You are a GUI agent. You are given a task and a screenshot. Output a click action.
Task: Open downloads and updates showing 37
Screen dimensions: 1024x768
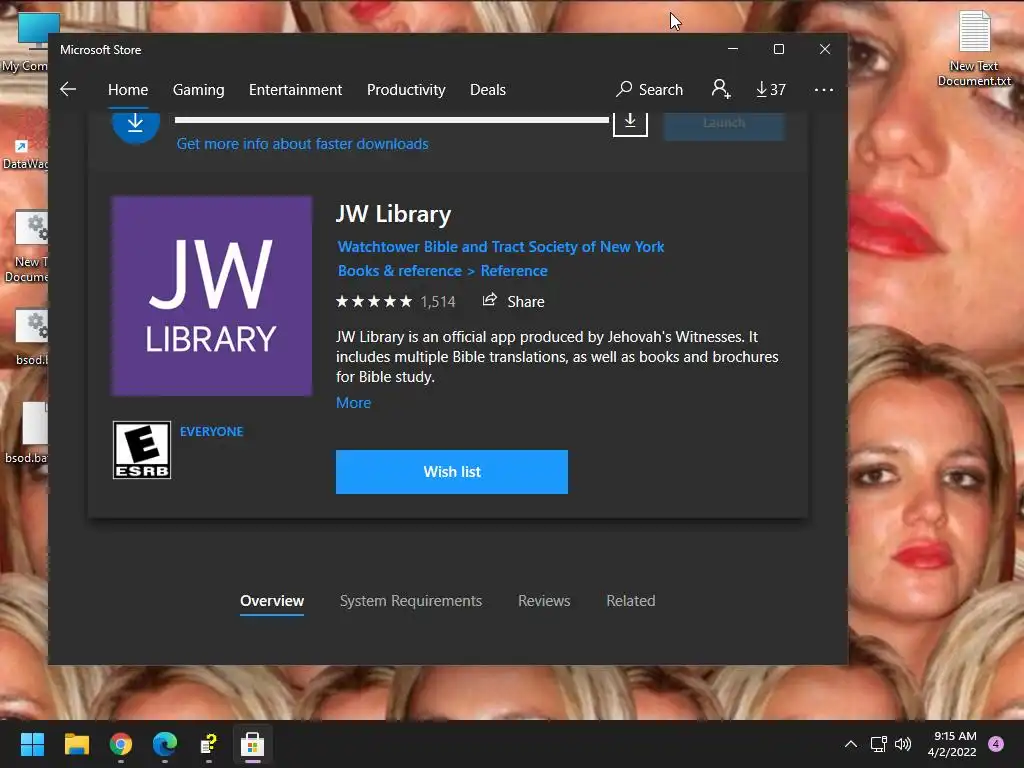coord(771,89)
